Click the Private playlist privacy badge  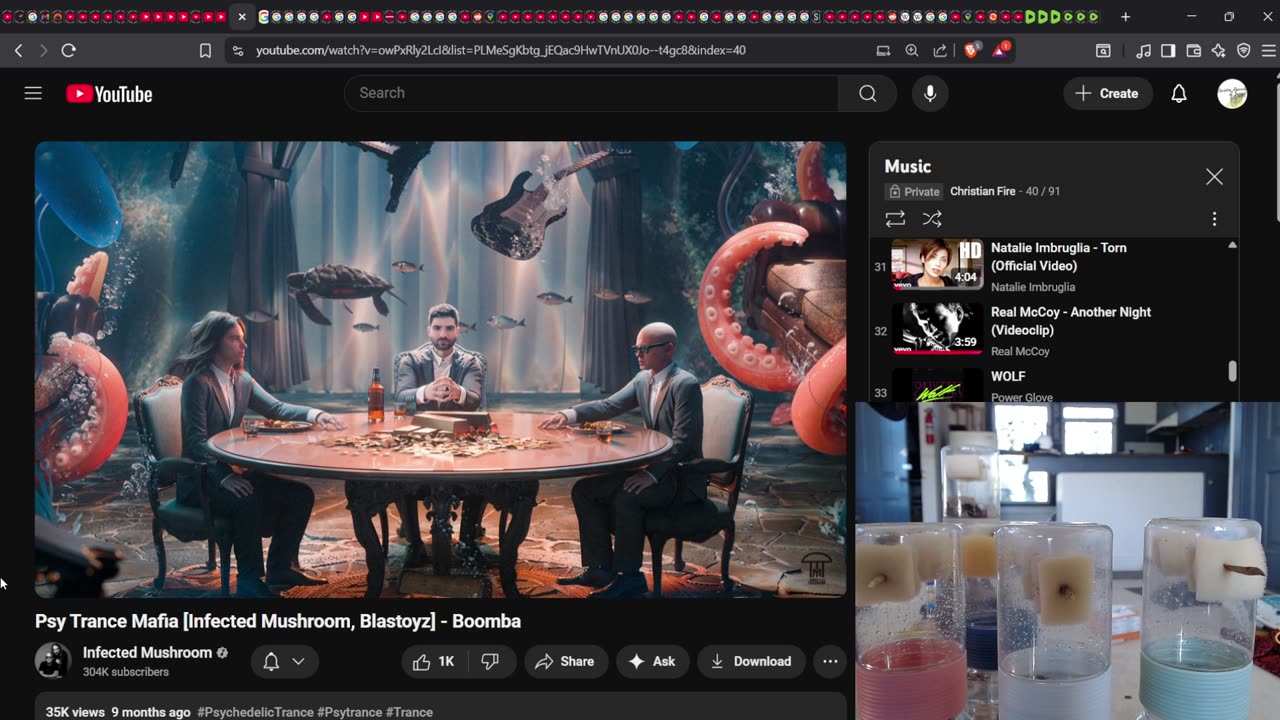point(914,191)
